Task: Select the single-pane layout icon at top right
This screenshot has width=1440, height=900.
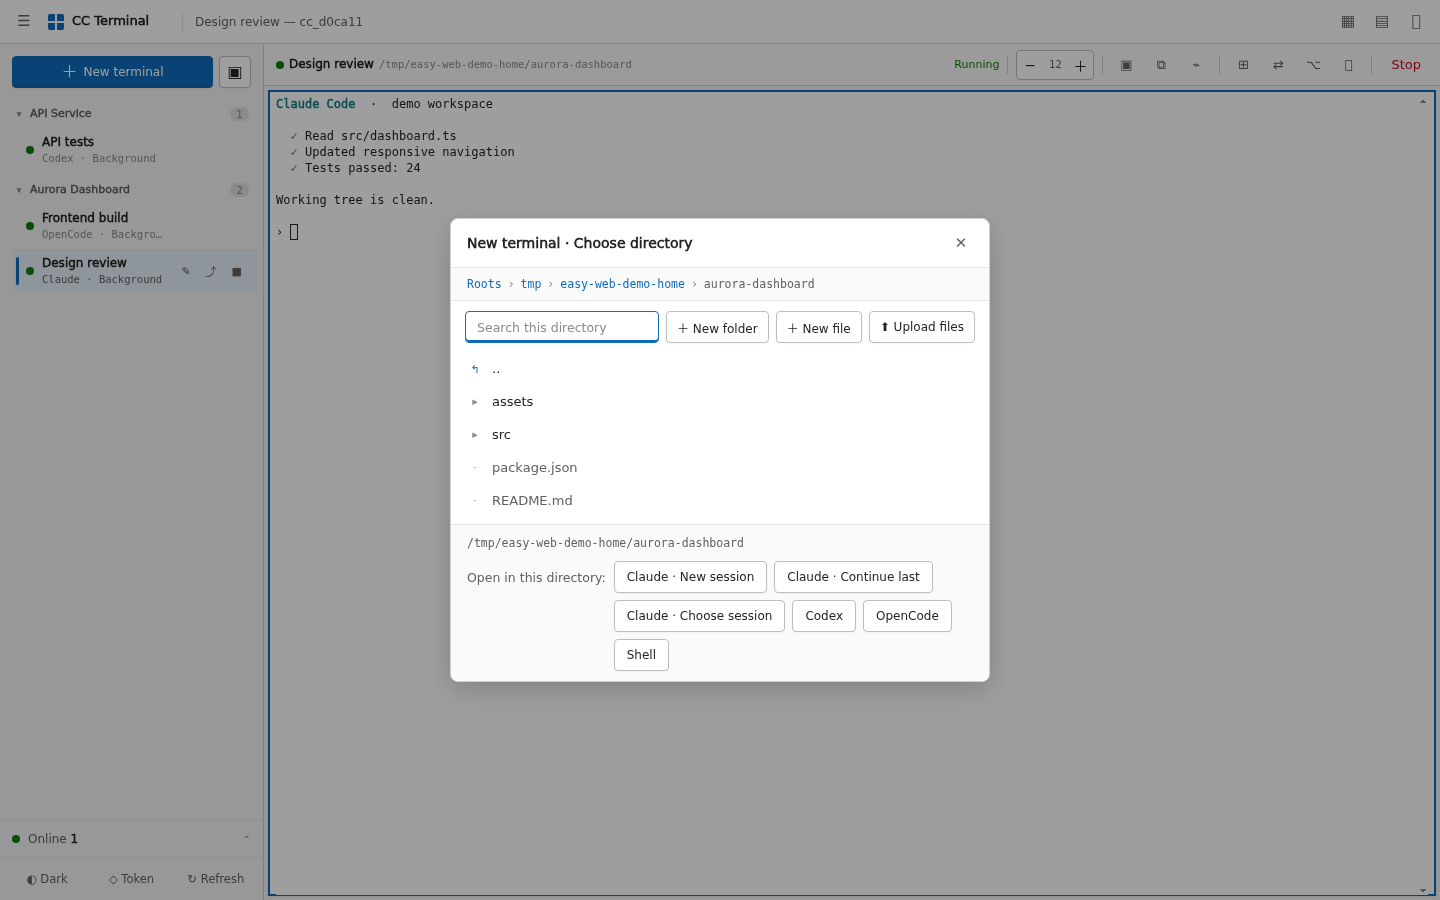Action: [x=1416, y=21]
